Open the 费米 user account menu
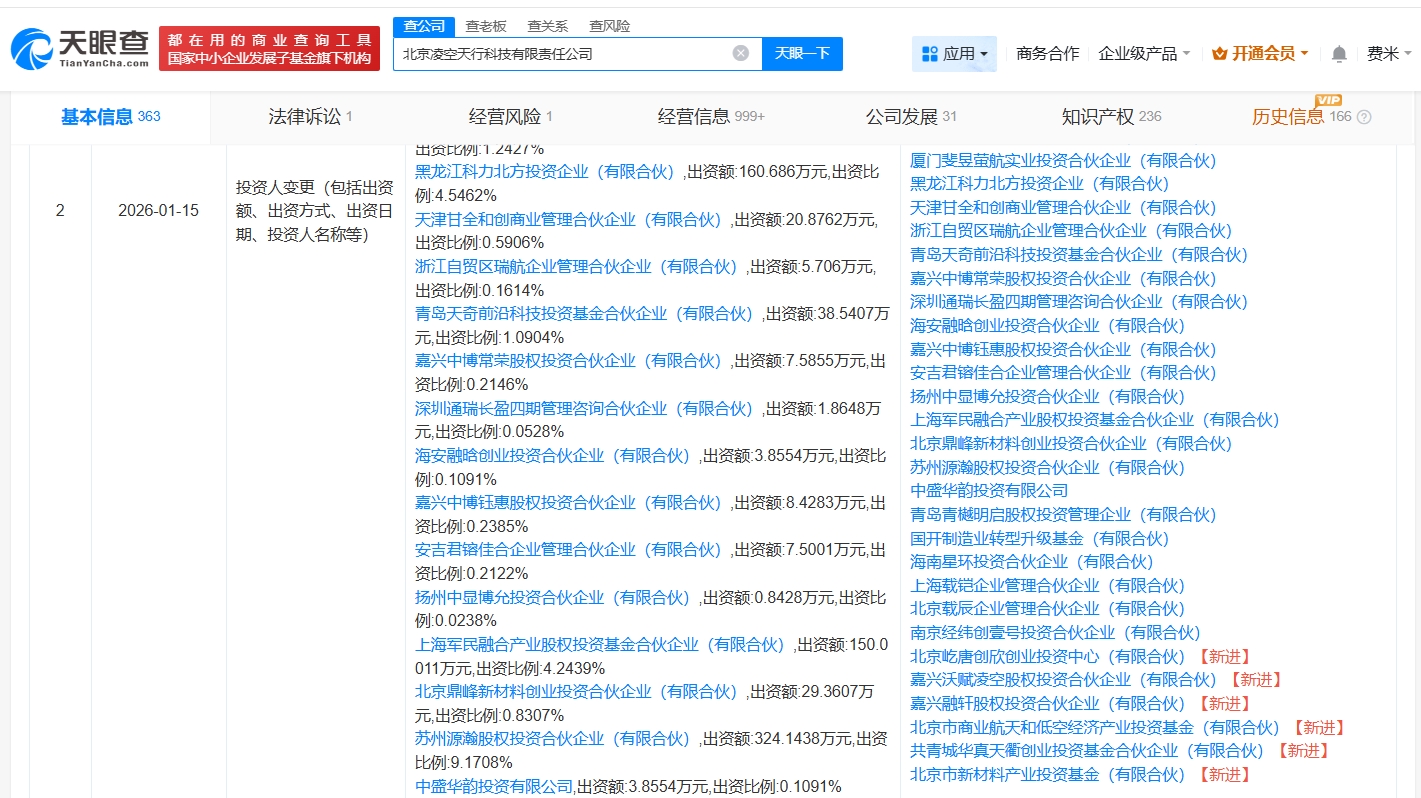Screen dimensions: 1421x798 click(1389, 54)
